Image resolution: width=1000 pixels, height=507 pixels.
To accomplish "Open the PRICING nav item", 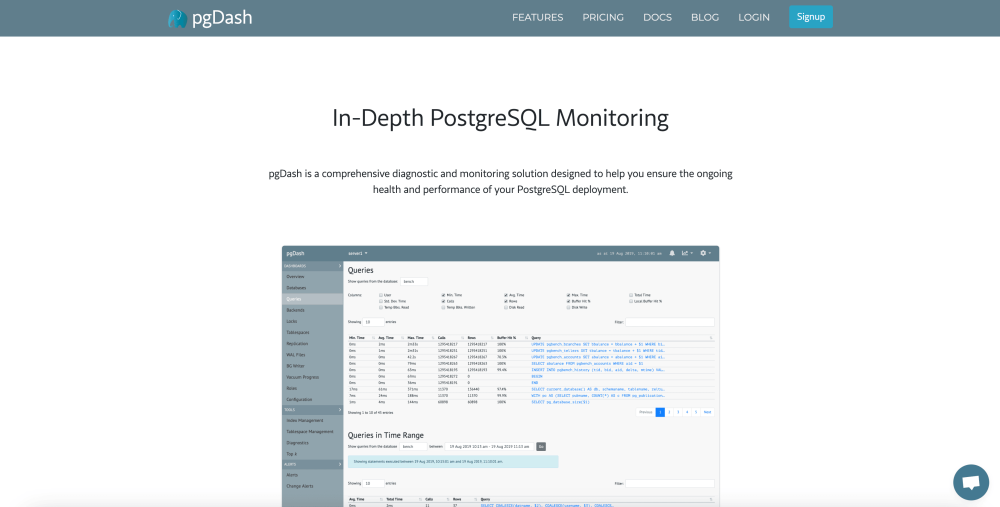I will tap(603, 17).
